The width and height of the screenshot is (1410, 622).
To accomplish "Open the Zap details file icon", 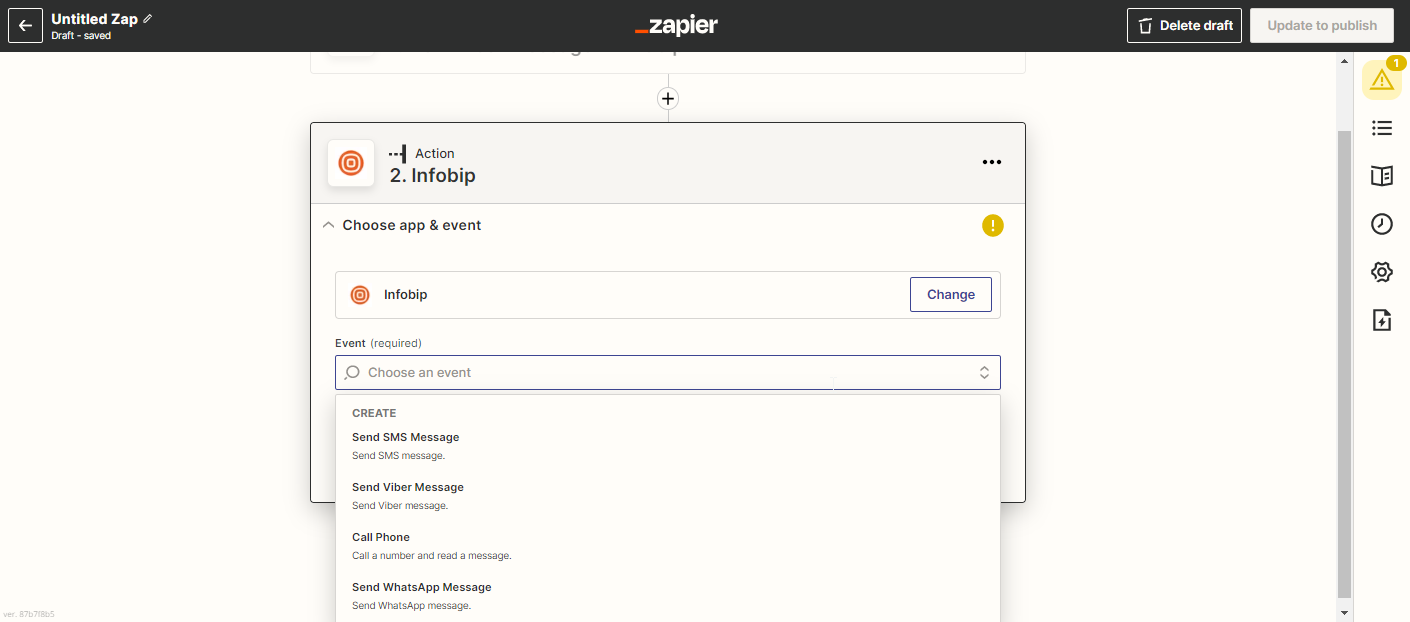I will [x=1381, y=320].
